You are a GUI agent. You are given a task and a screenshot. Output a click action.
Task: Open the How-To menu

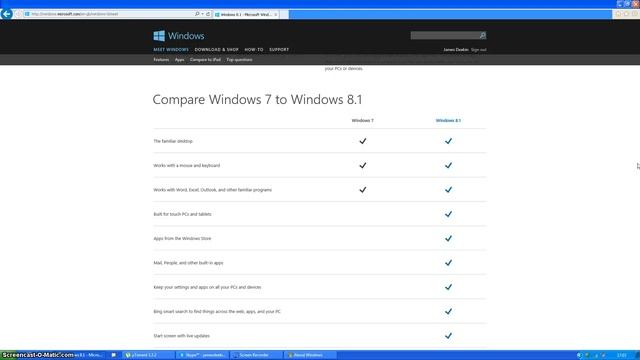coord(254,49)
